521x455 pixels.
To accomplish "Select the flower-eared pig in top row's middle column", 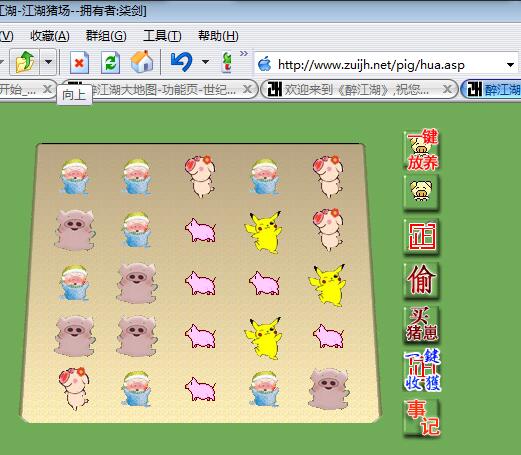I will pyautogui.click(x=200, y=176).
